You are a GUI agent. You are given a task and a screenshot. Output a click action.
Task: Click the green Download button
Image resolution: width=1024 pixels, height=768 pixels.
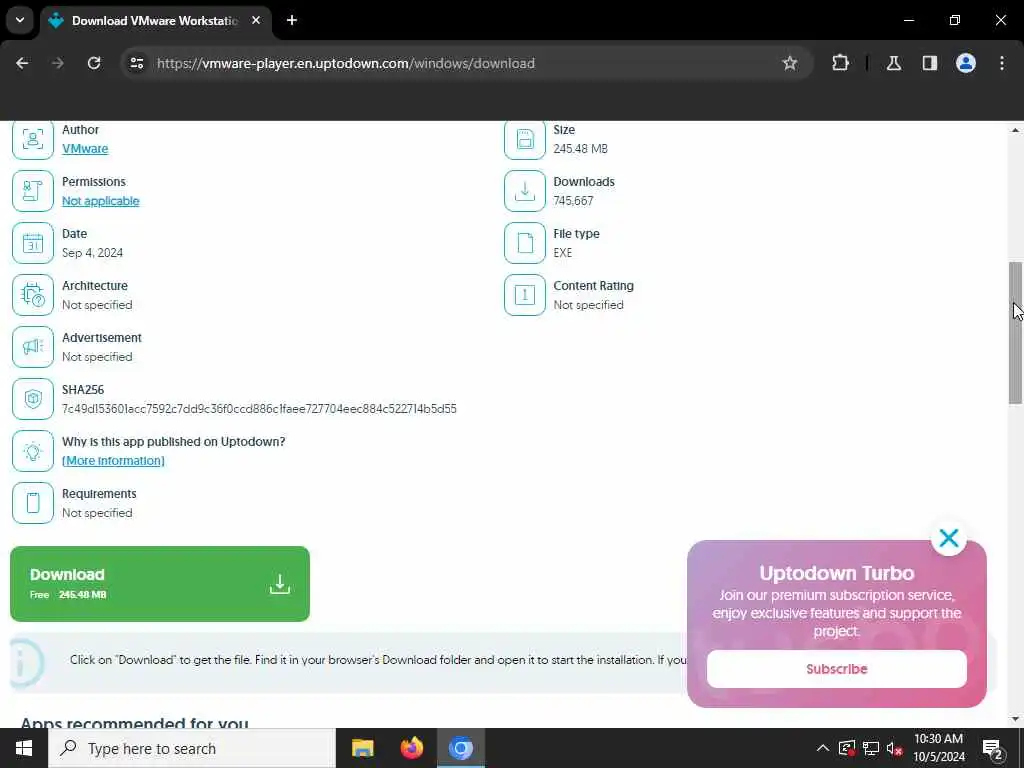pyautogui.click(x=160, y=584)
